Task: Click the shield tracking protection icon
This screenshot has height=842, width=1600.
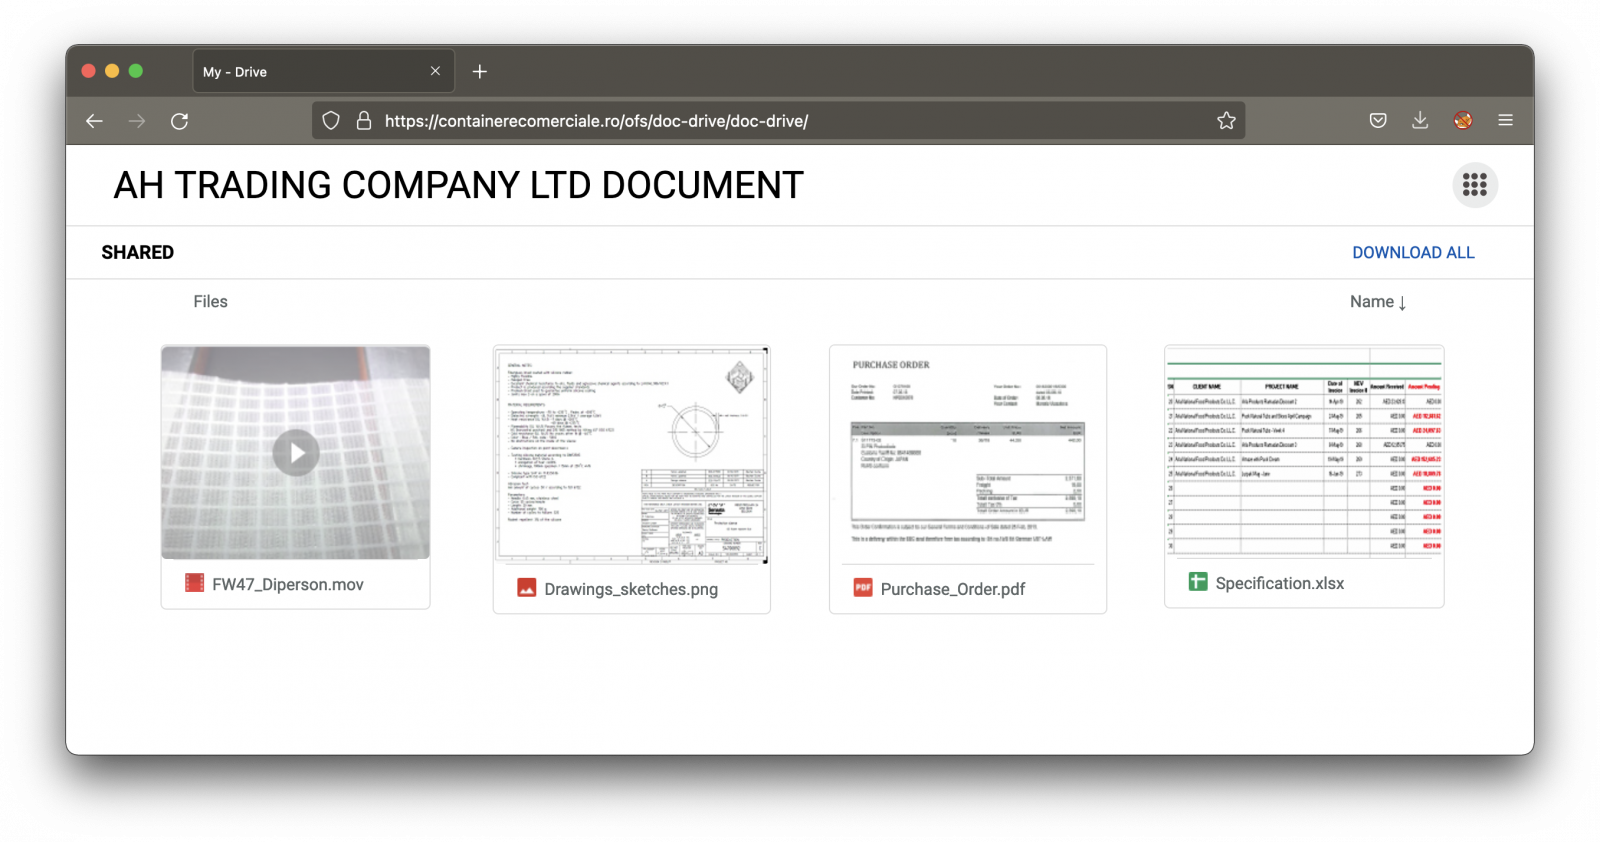Action: [x=331, y=121]
